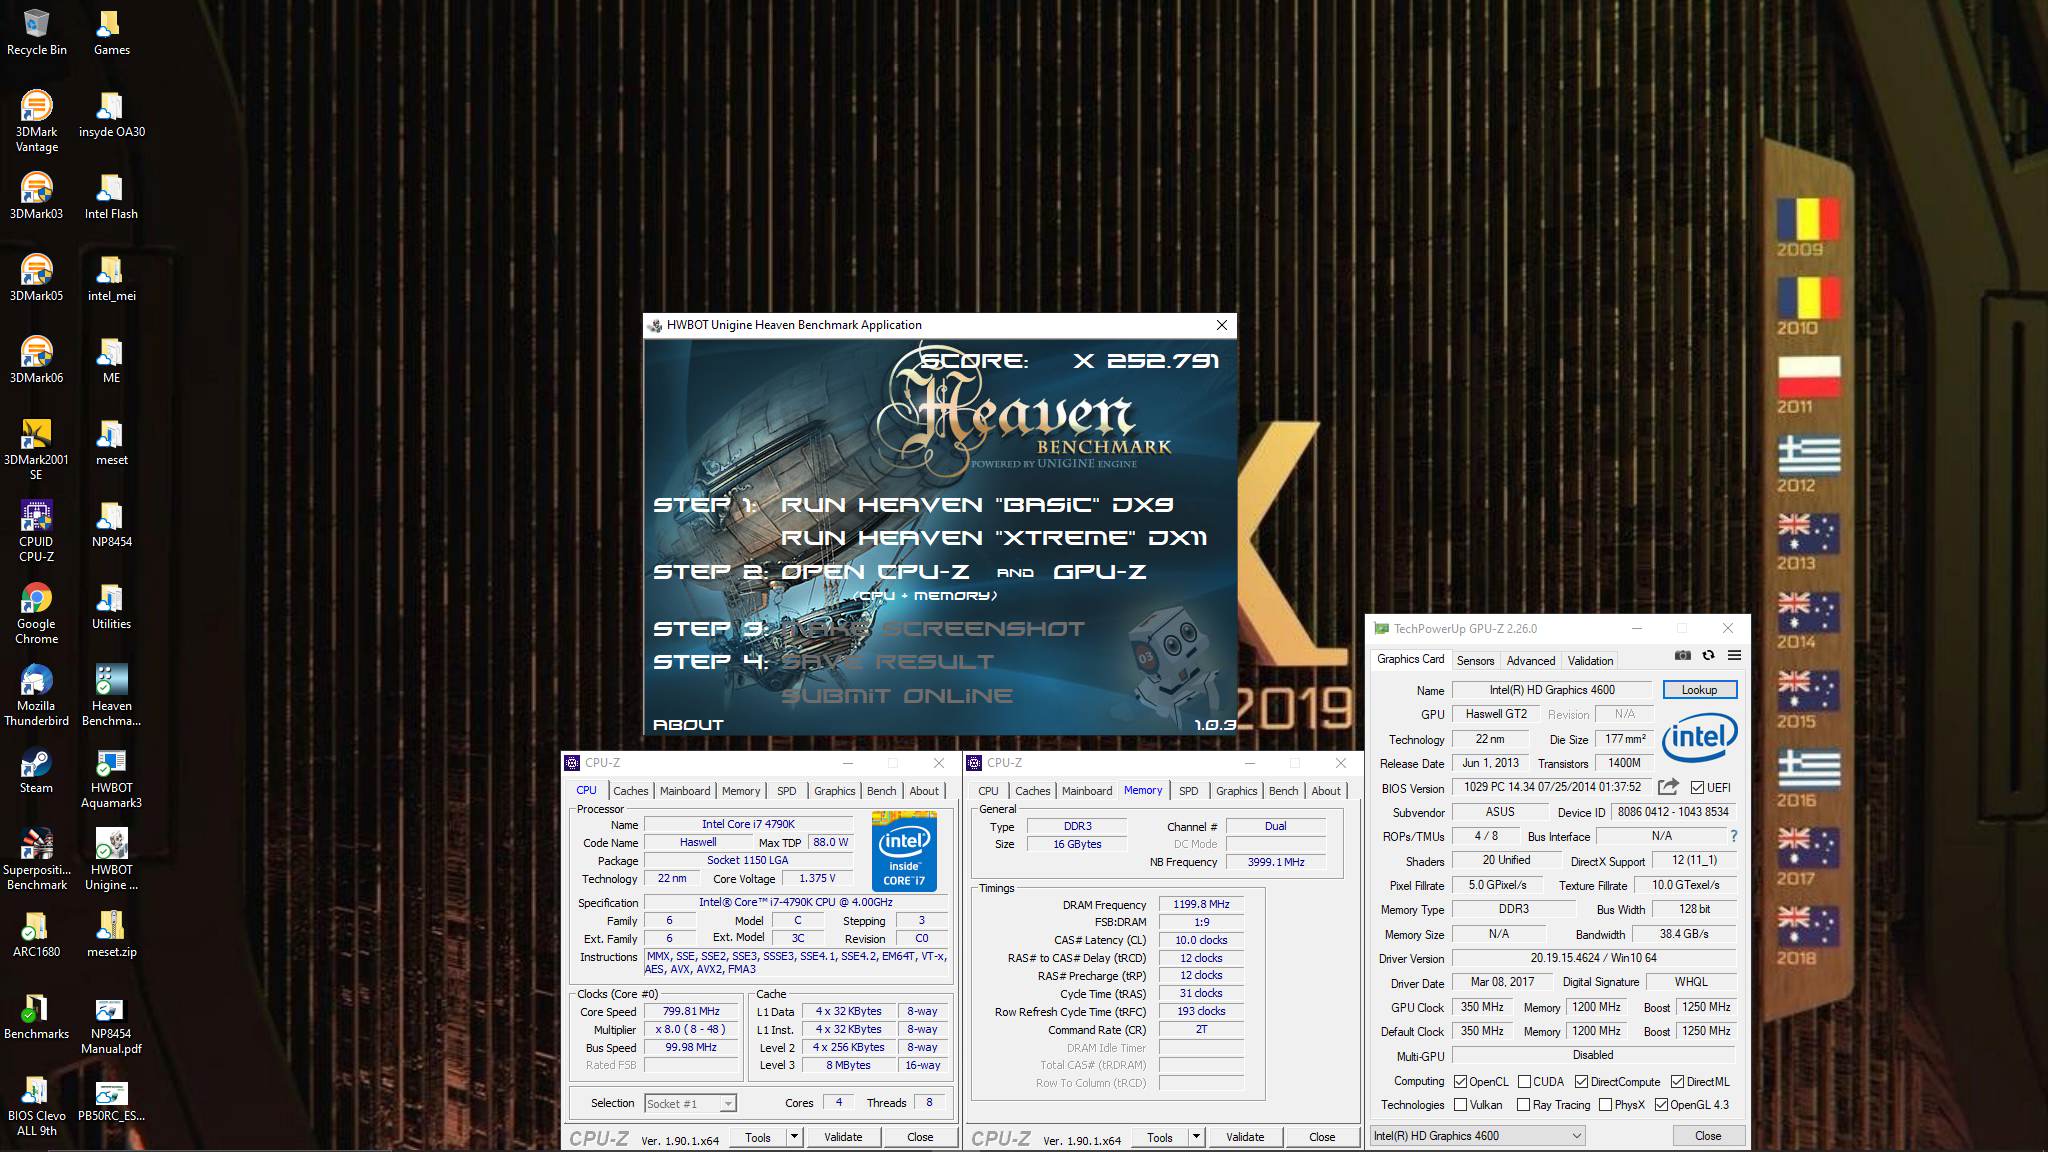
Task: Launch 3DMark2001 SE shortcut
Action: click(37, 448)
